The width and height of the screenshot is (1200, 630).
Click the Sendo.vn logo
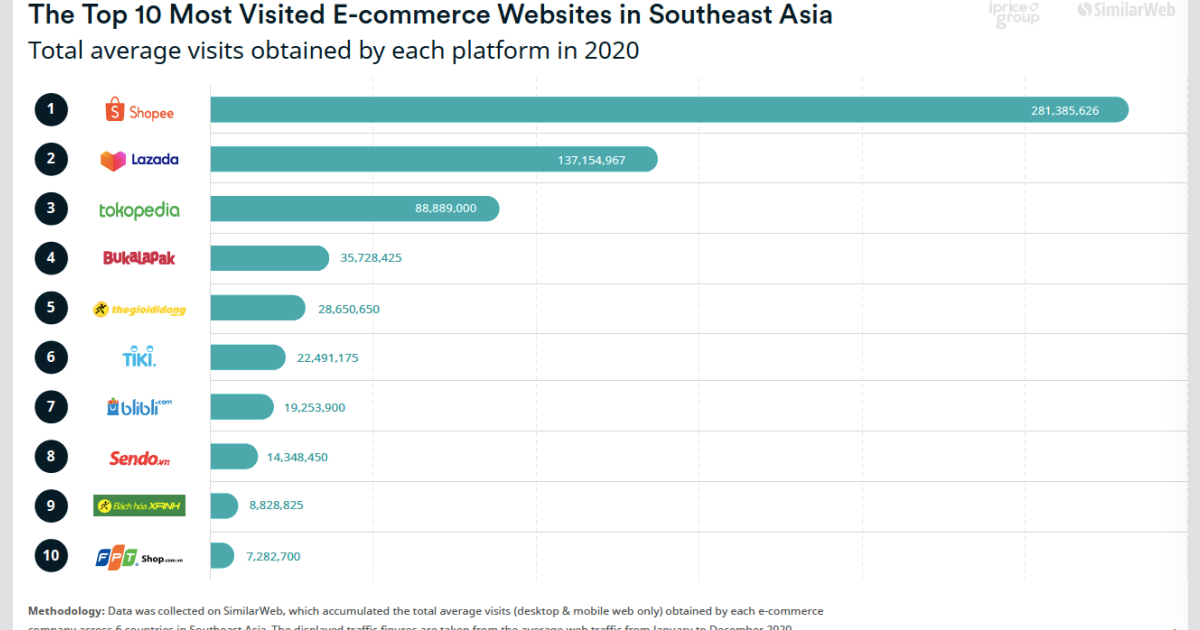pos(138,456)
